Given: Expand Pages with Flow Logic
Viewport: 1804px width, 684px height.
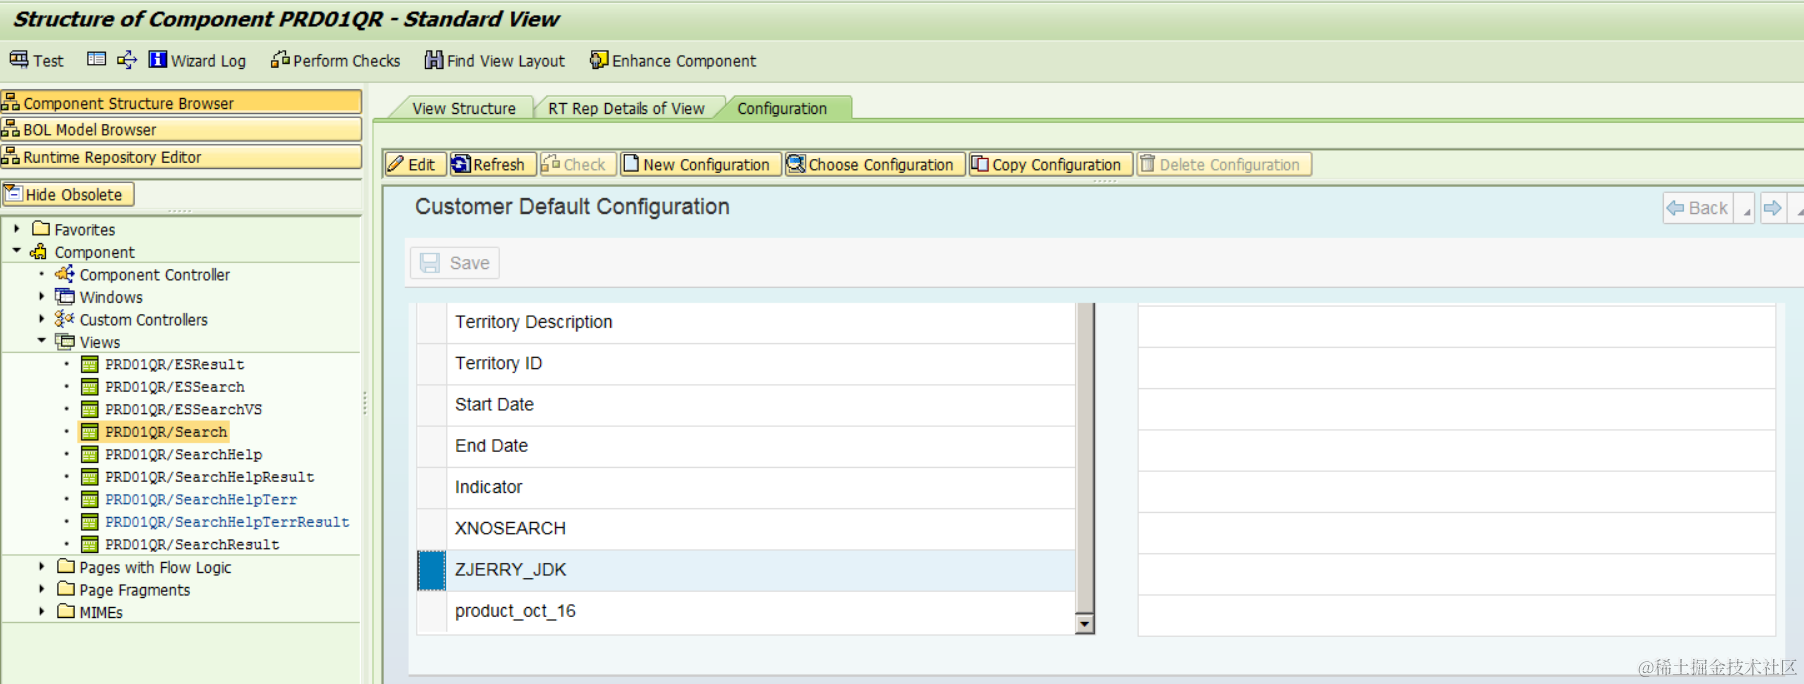Looking at the screenshot, I should (x=42, y=566).
